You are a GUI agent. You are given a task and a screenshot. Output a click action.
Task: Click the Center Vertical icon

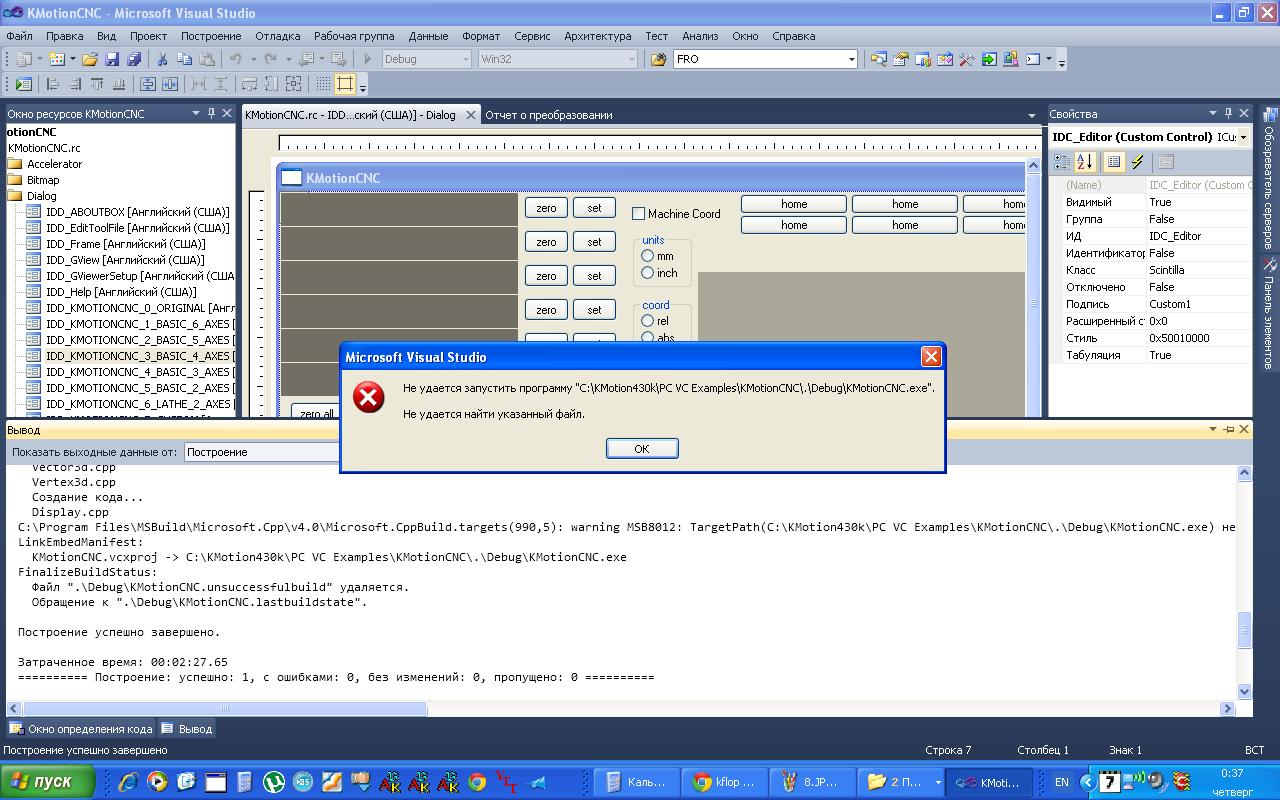tap(148, 84)
